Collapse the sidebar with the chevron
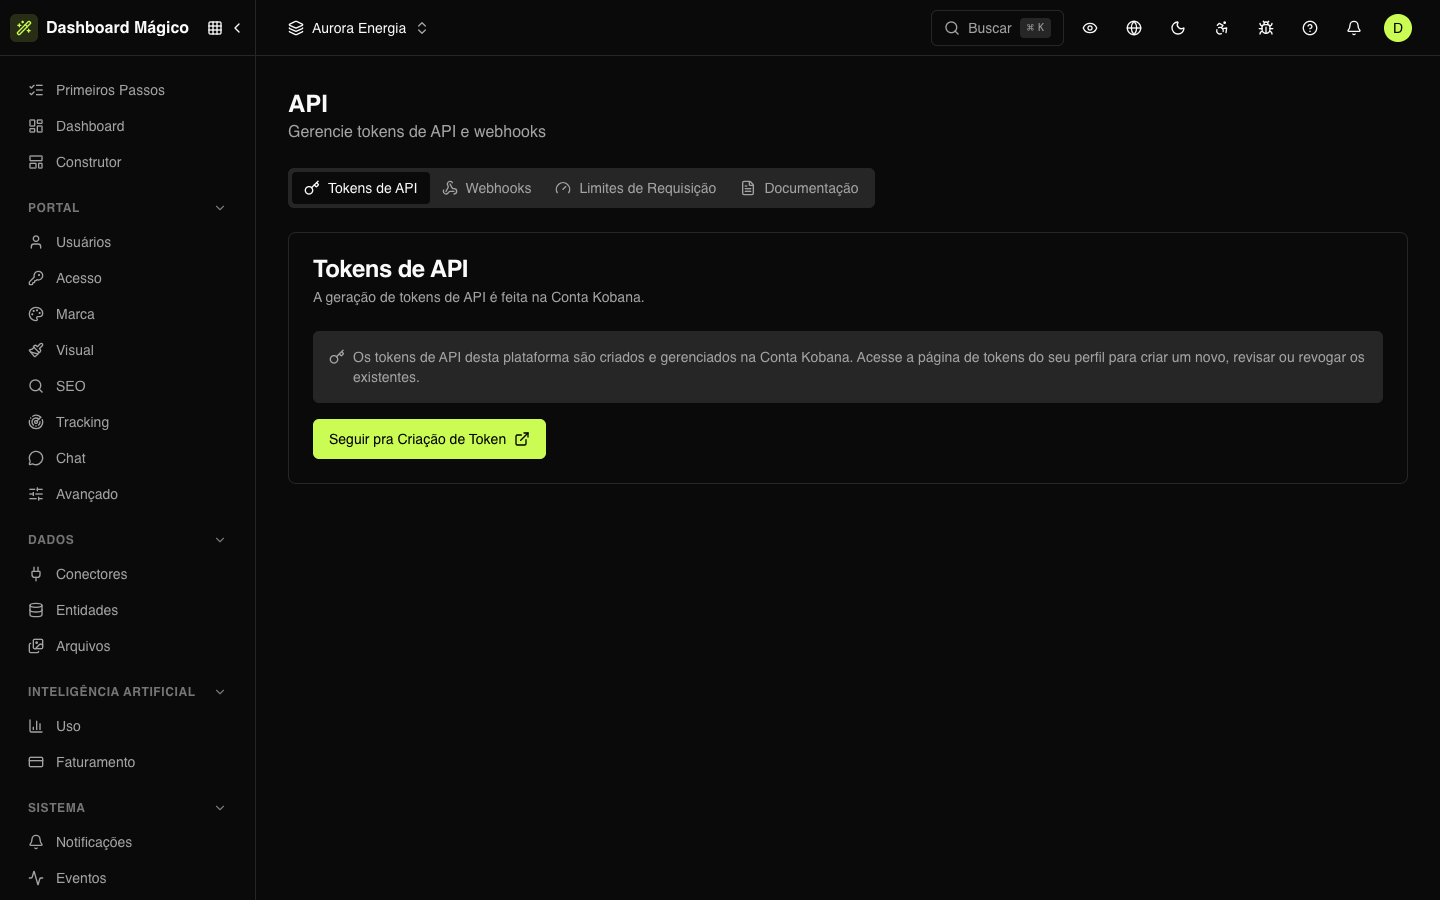The width and height of the screenshot is (1440, 900). tap(237, 28)
